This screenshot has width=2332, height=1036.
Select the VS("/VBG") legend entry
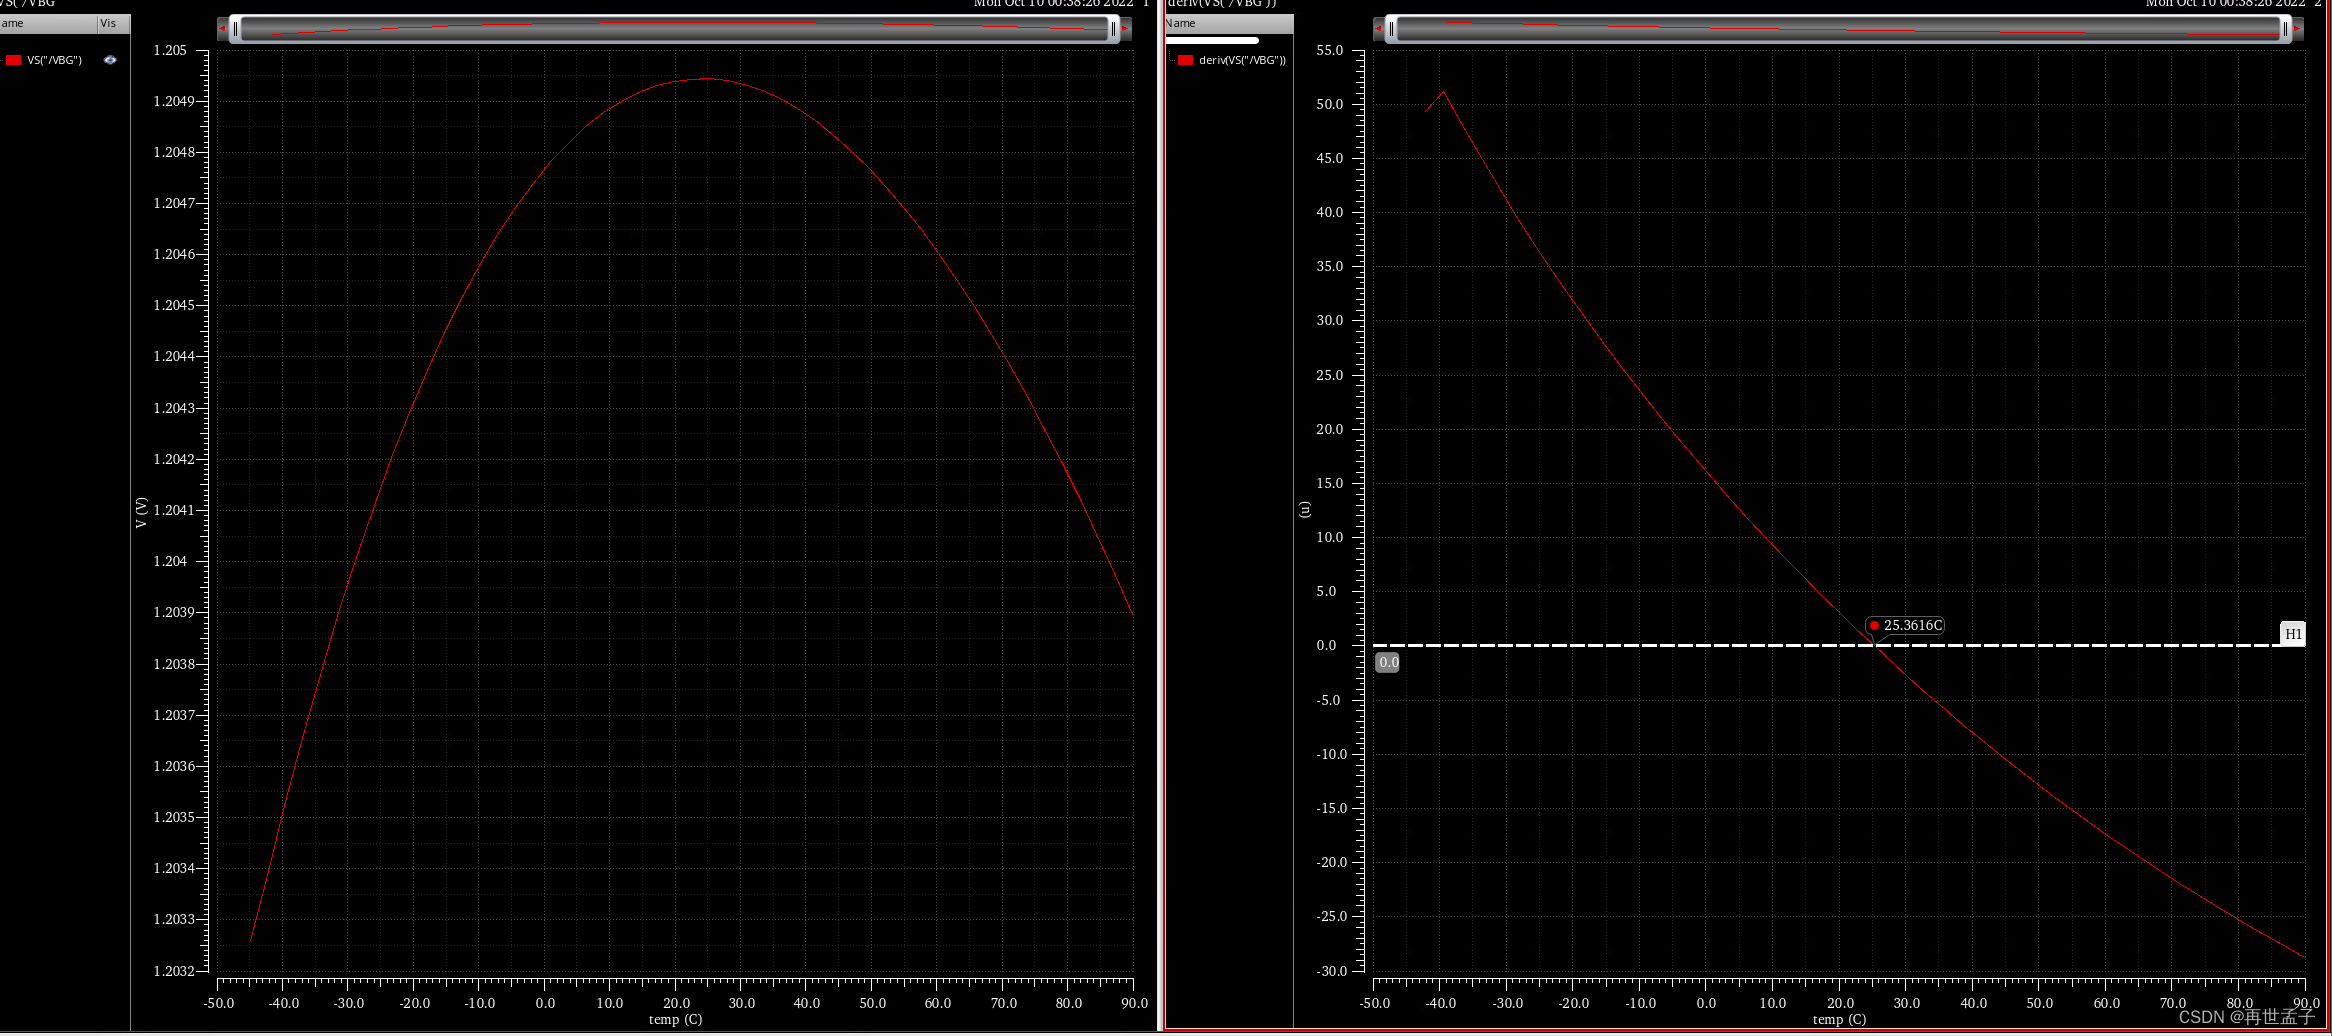click(54, 60)
